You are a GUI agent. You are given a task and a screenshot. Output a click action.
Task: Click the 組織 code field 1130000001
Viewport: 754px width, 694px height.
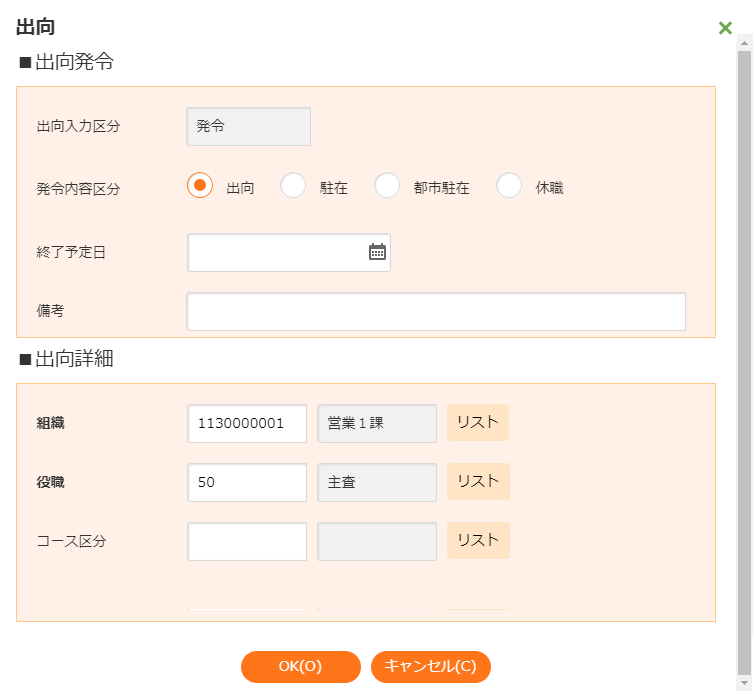point(247,423)
